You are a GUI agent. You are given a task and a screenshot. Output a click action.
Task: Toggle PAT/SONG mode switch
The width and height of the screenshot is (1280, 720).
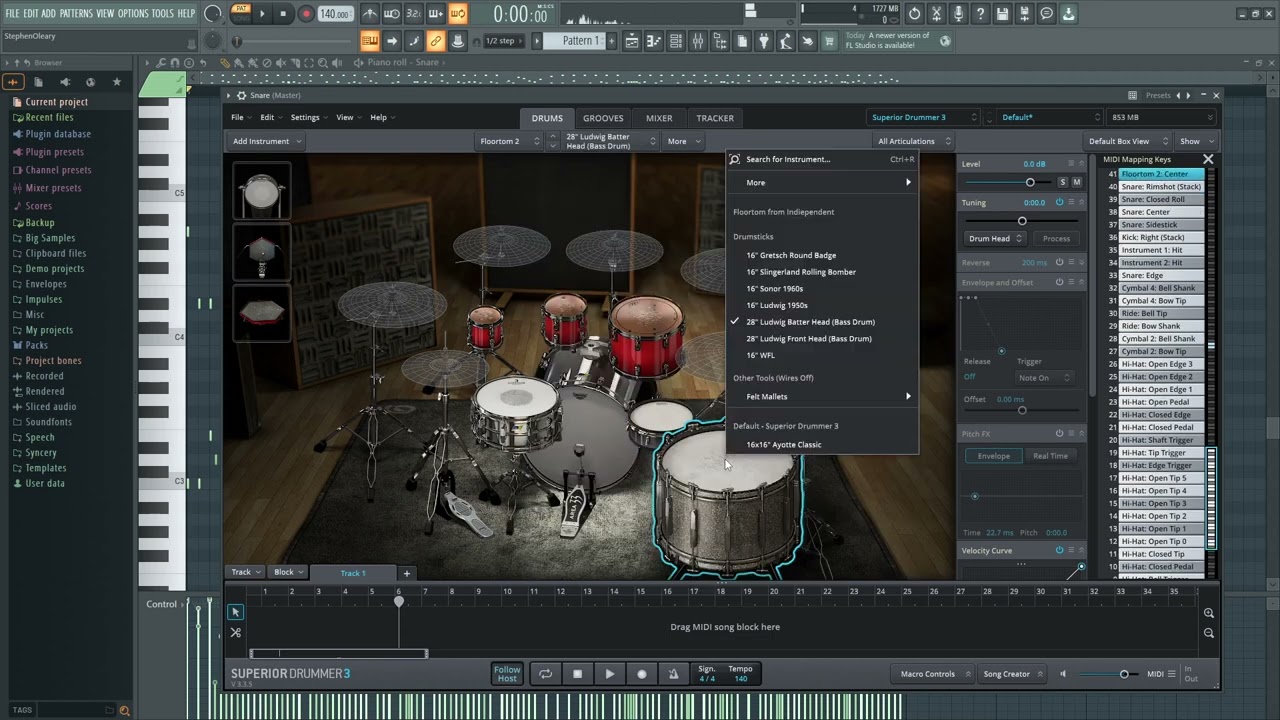click(241, 14)
